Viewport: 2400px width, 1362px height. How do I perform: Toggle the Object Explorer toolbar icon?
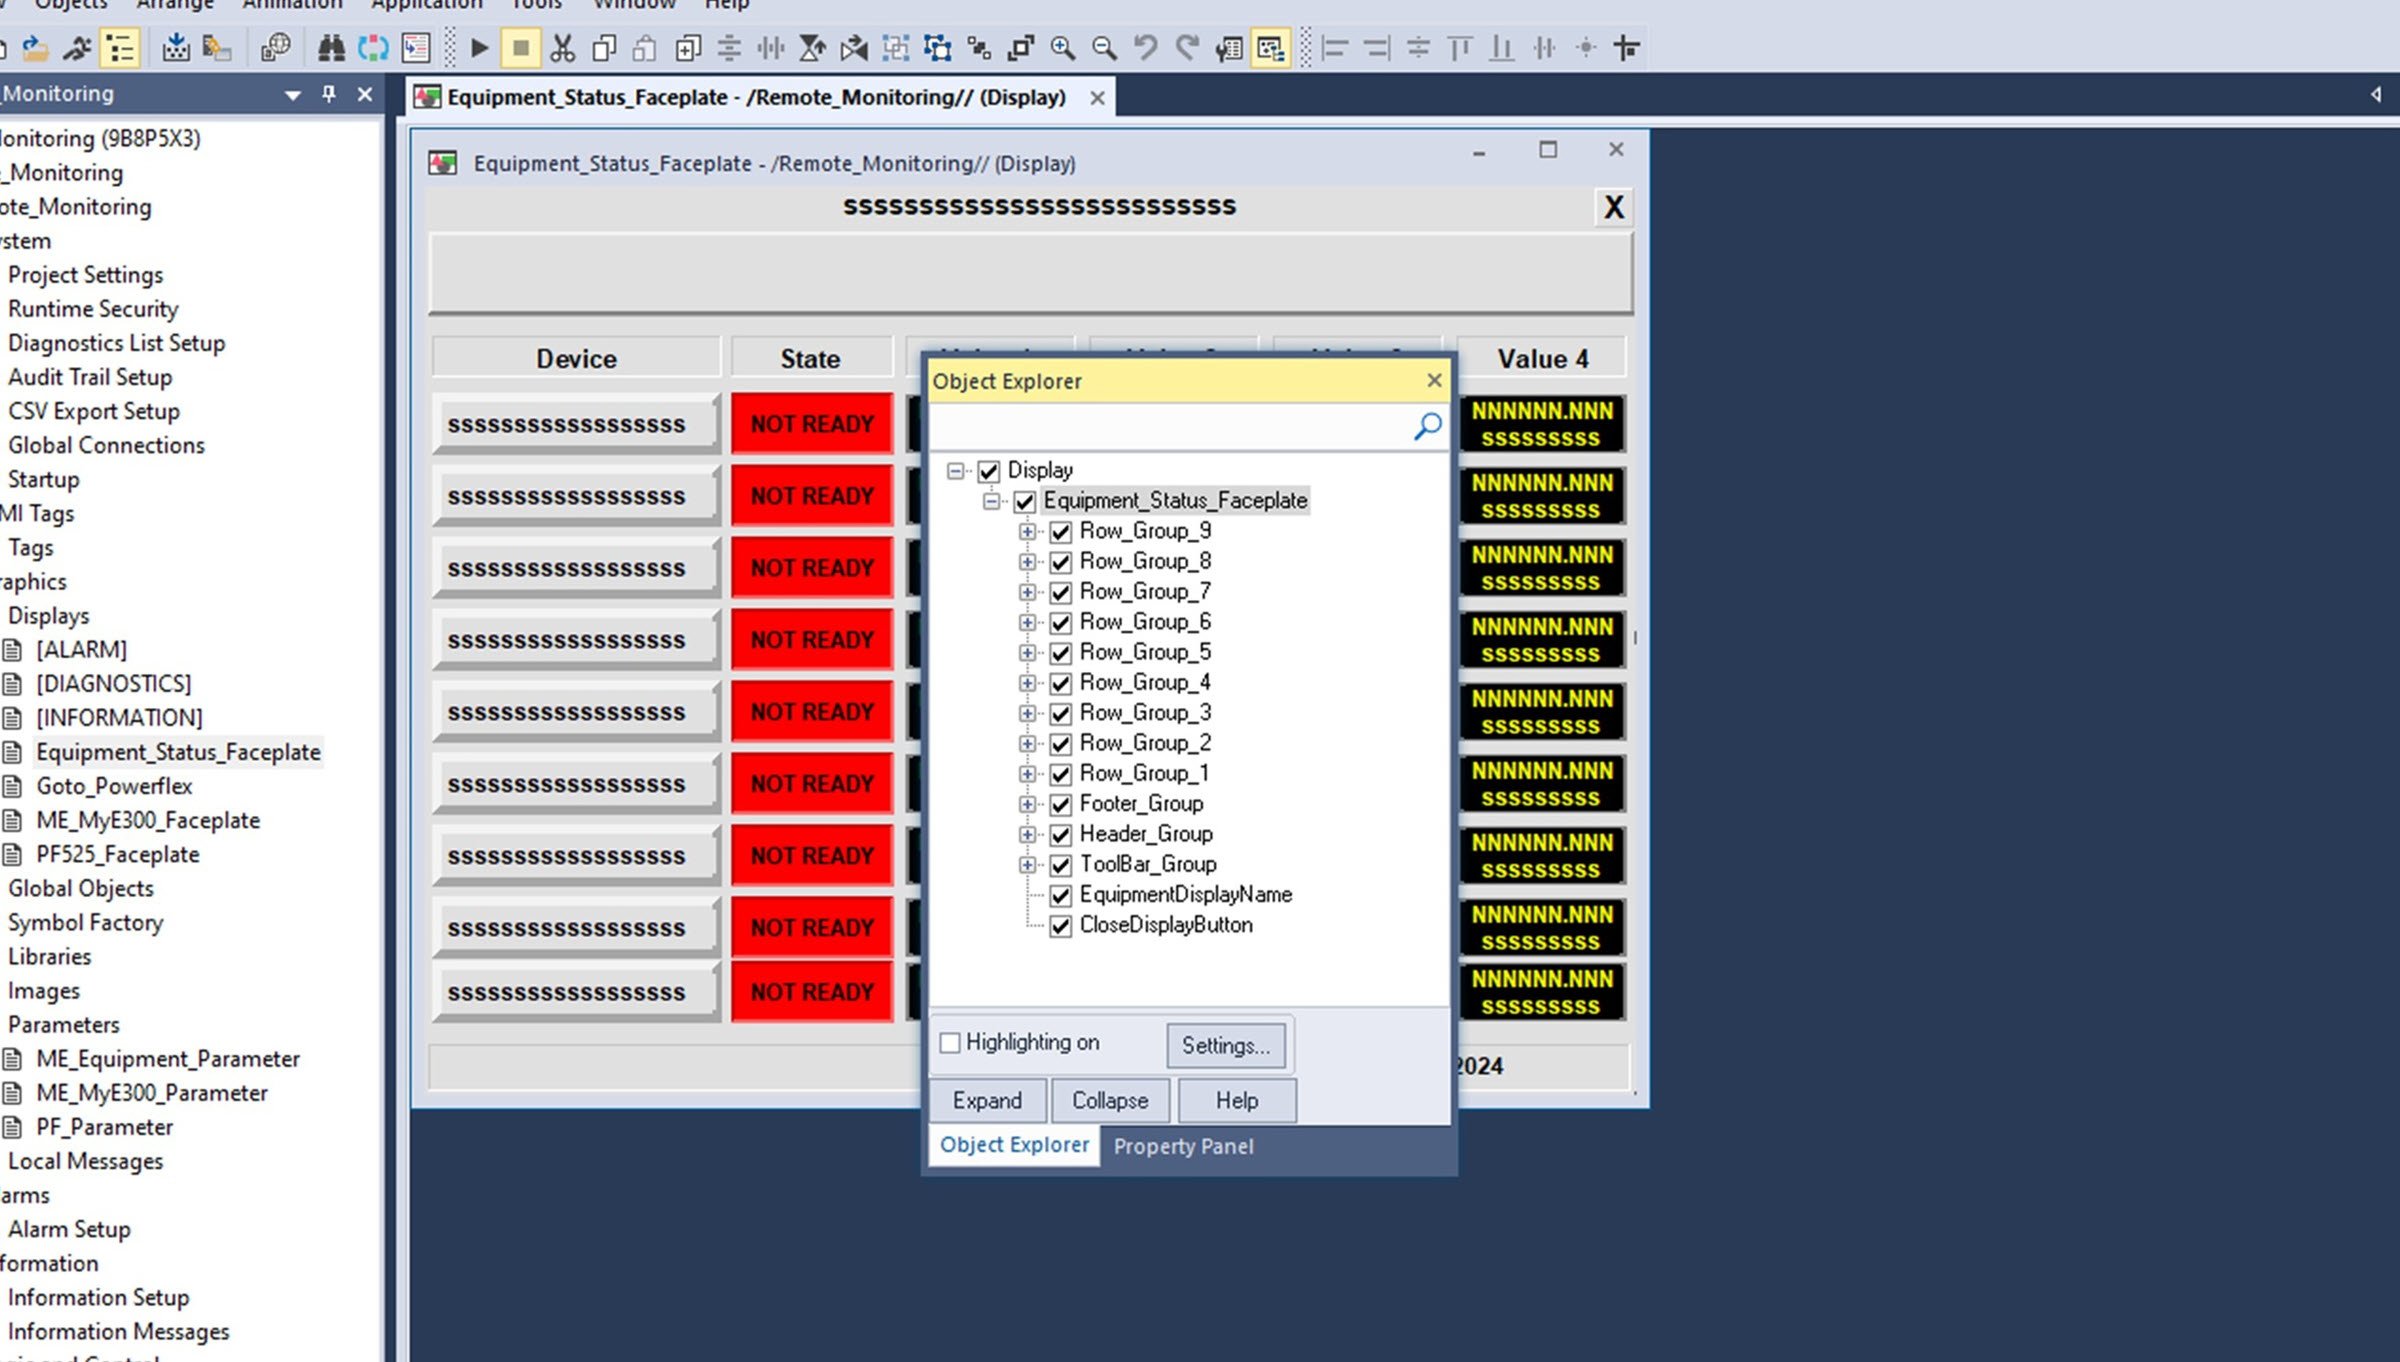click(1271, 47)
